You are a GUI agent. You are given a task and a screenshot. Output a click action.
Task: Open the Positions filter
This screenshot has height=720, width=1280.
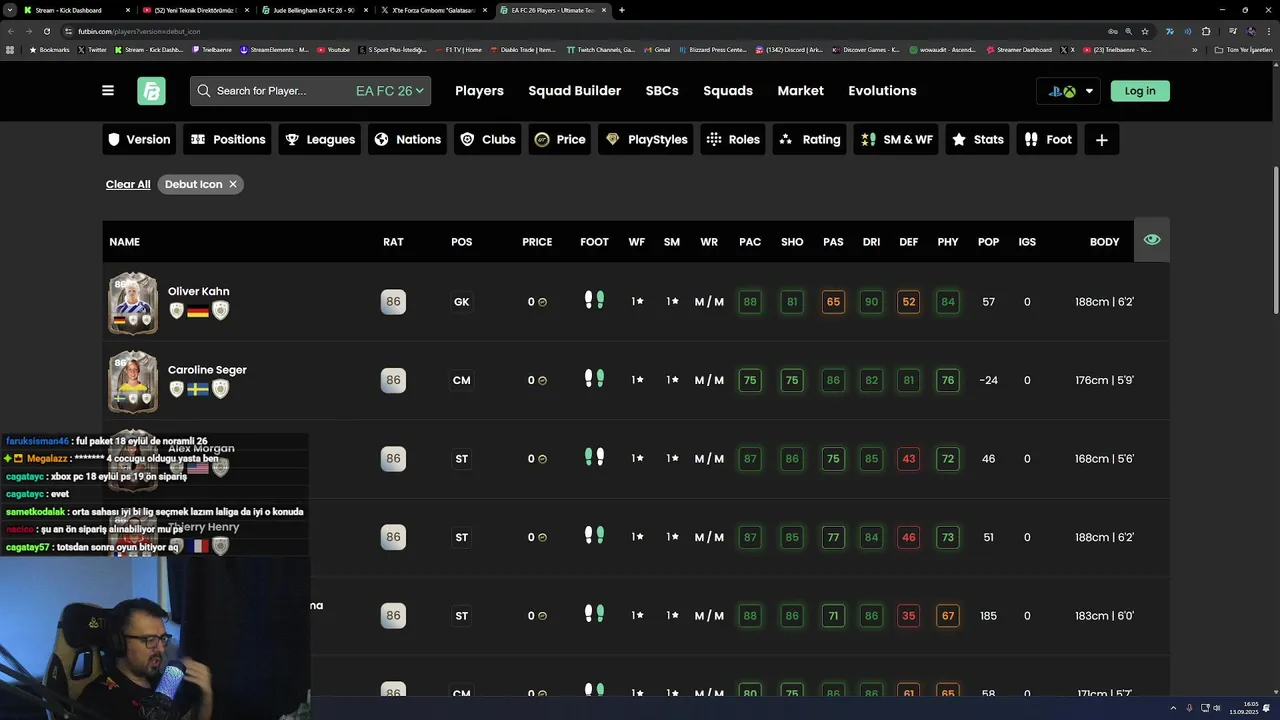coord(228,140)
